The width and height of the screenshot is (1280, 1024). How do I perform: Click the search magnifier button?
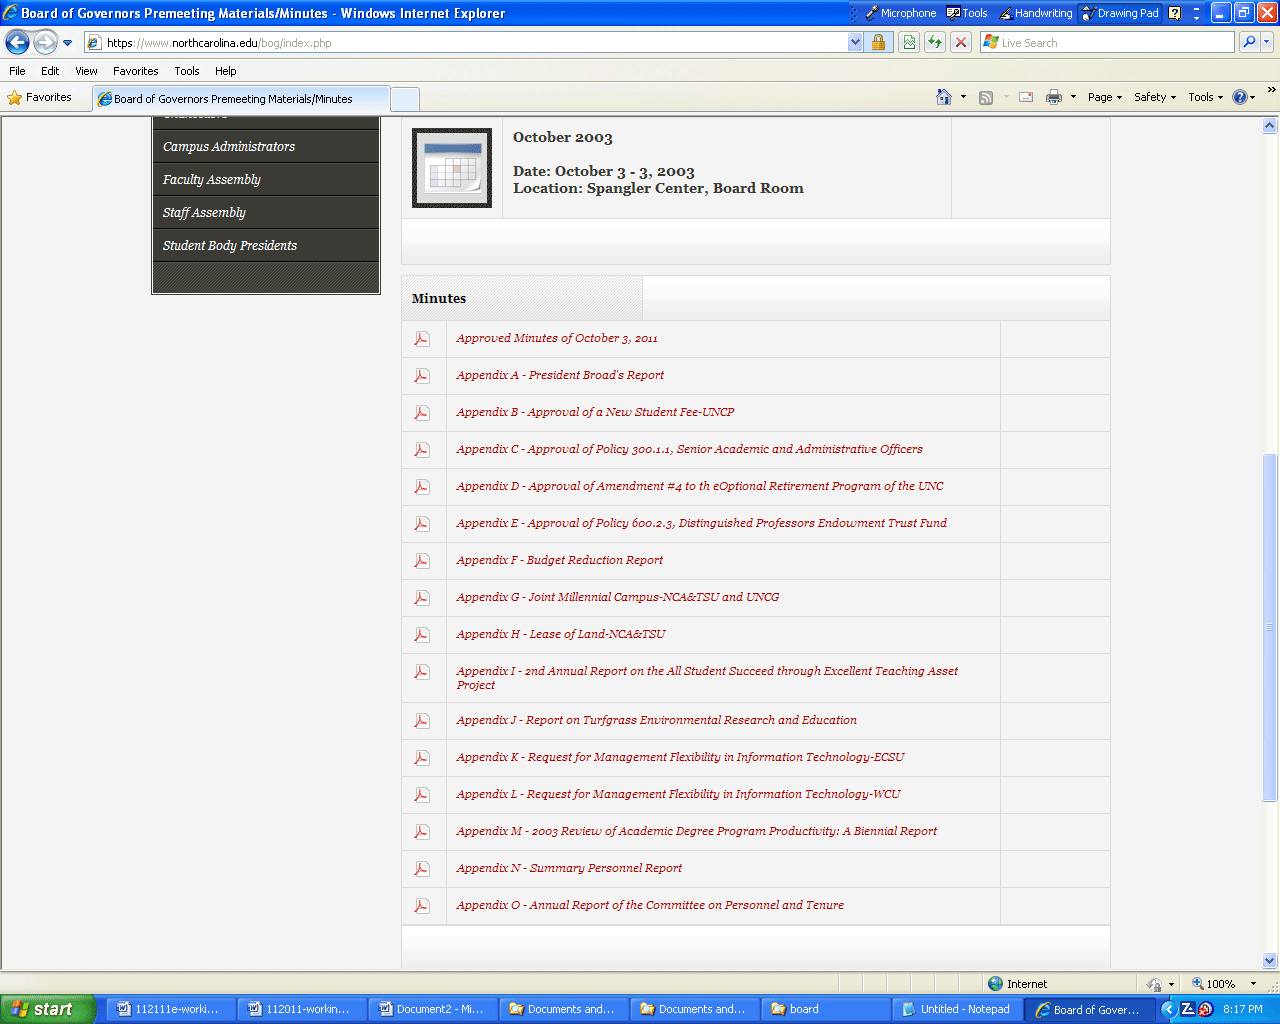click(1248, 43)
